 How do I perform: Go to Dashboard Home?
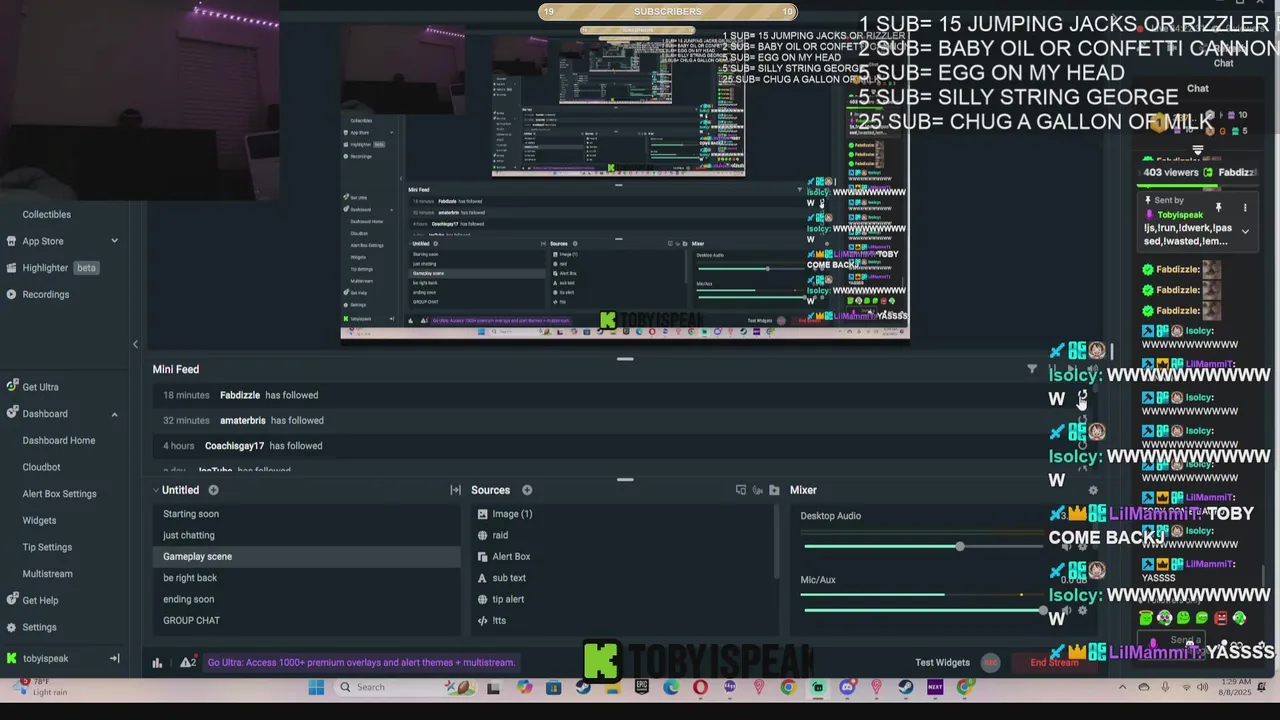(59, 440)
